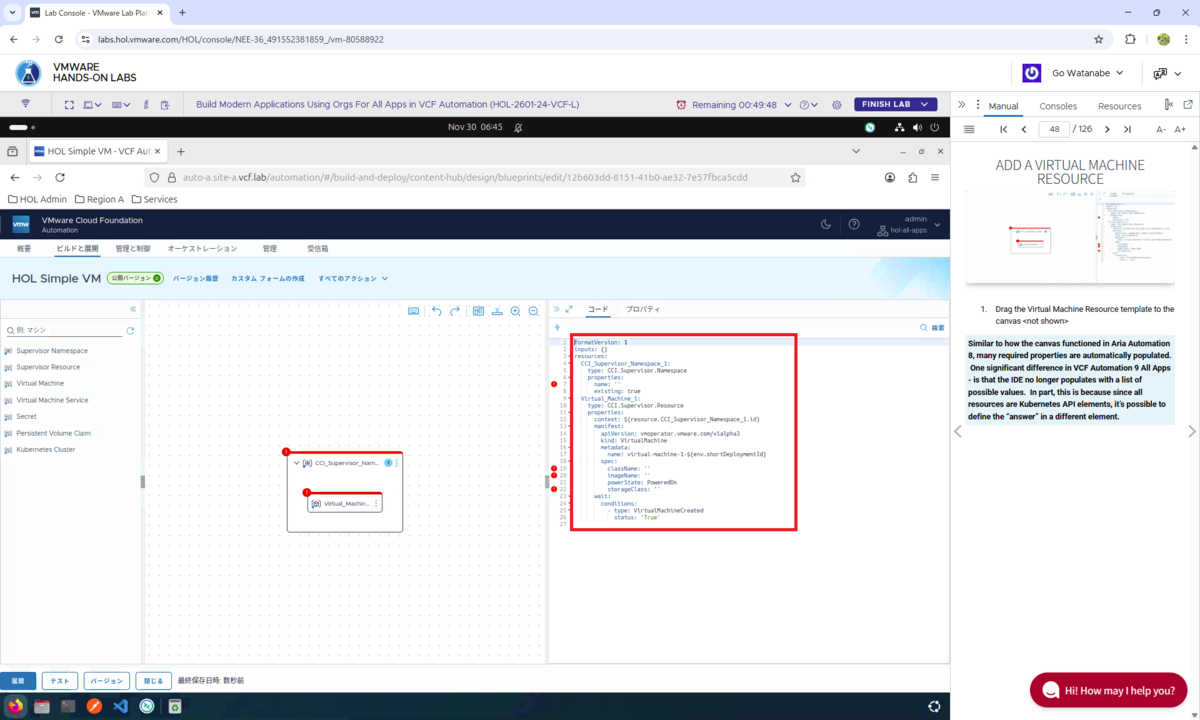This screenshot has height=720, width=1200.
Task: Open the VCF Automation help icon
Action: [854, 224]
